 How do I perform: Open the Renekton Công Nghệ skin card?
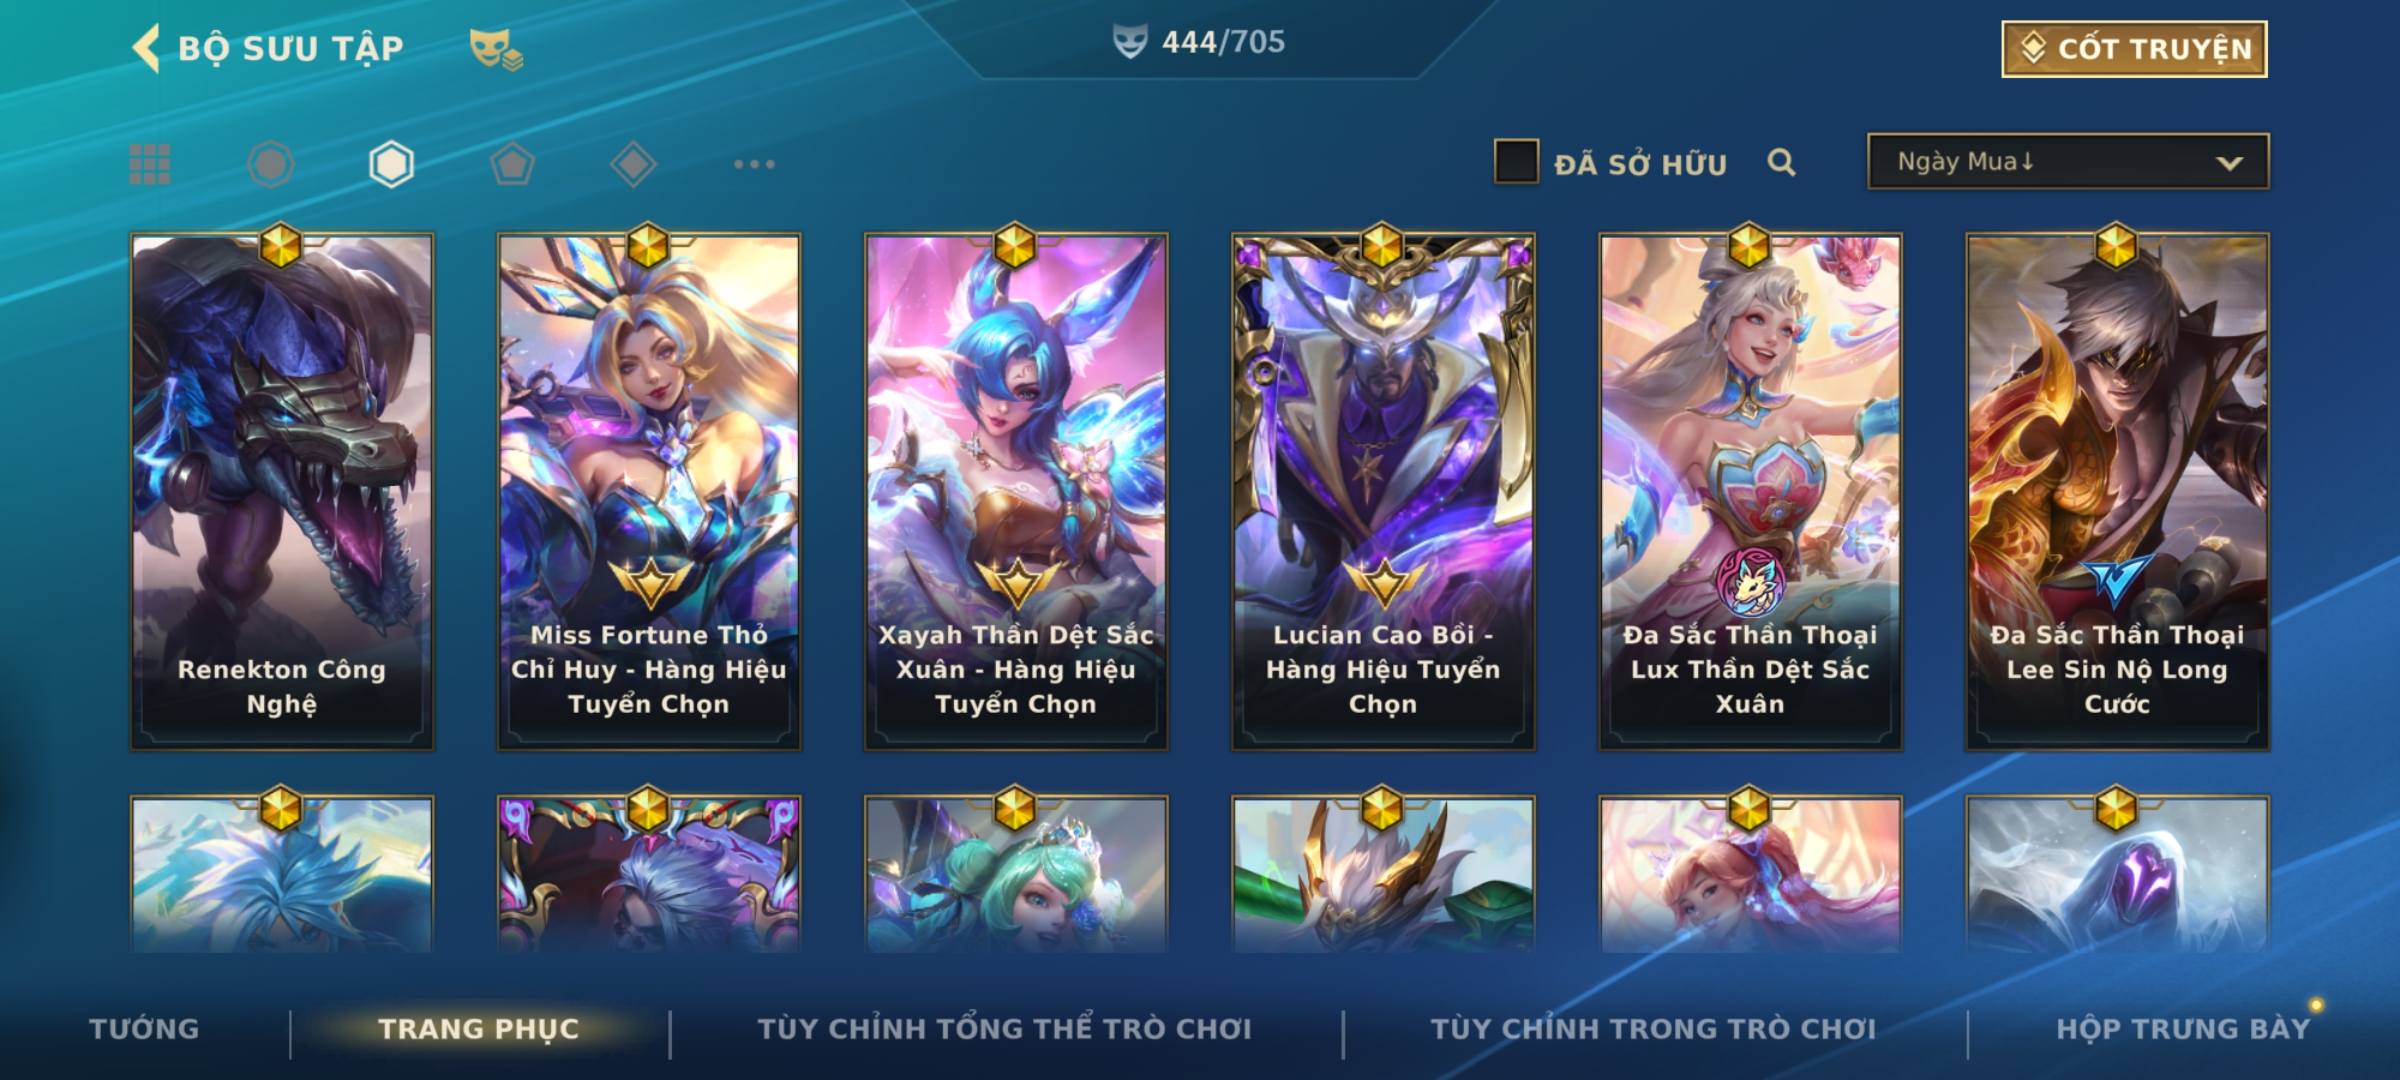tap(282, 491)
